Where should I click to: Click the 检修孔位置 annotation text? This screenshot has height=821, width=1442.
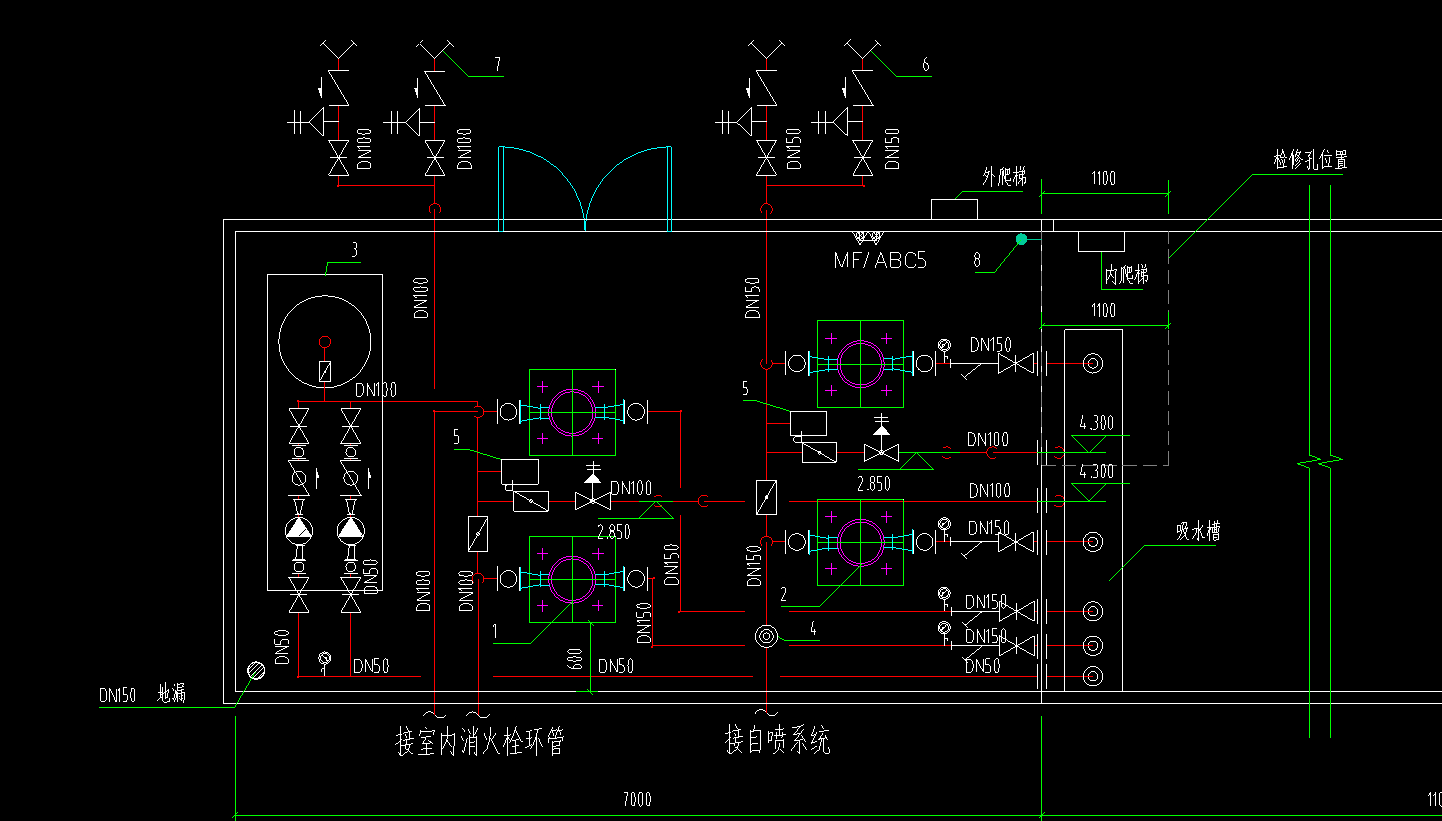point(1310,160)
